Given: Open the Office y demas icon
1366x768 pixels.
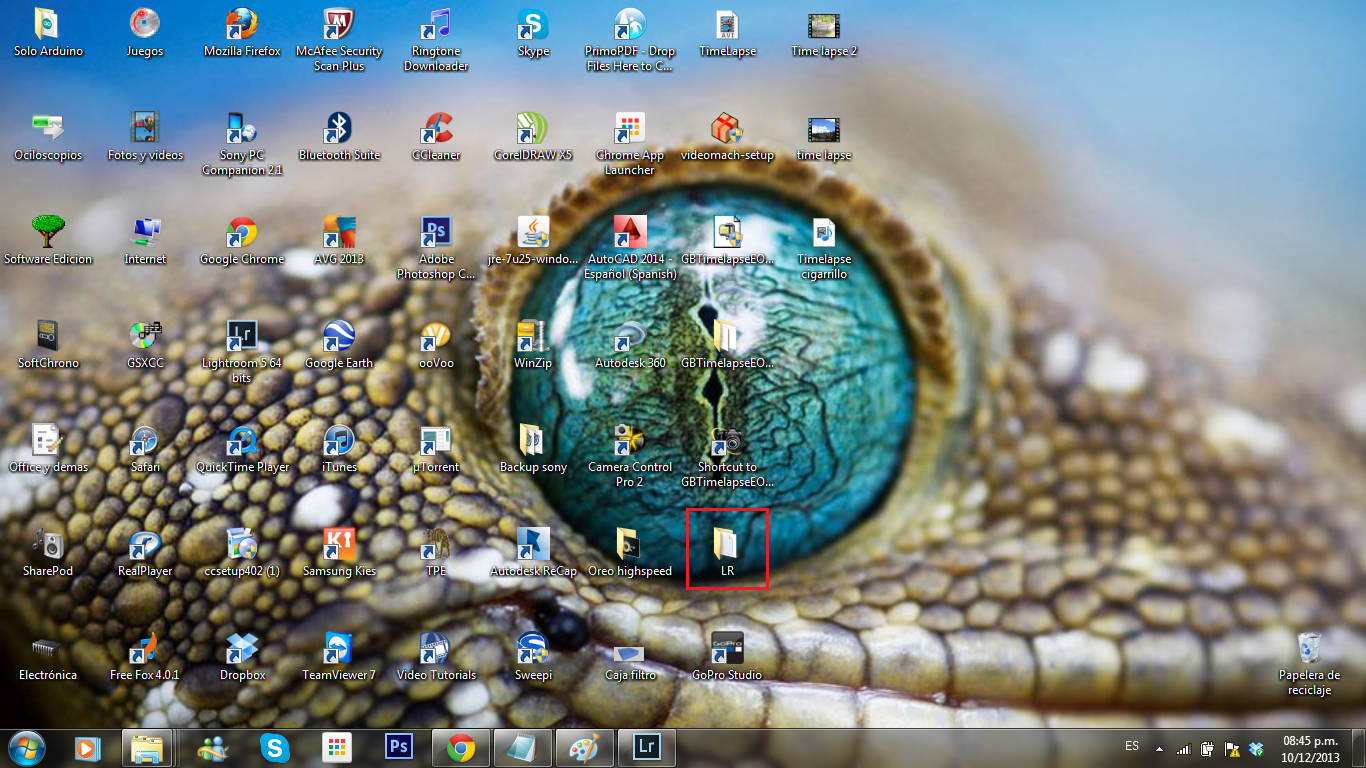Looking at the screenshot, I should [48, 449].
